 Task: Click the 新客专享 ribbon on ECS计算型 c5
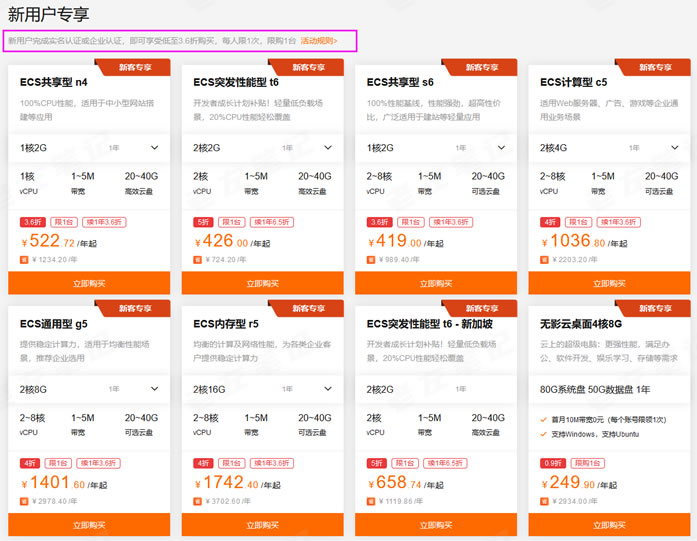(655, 67)
